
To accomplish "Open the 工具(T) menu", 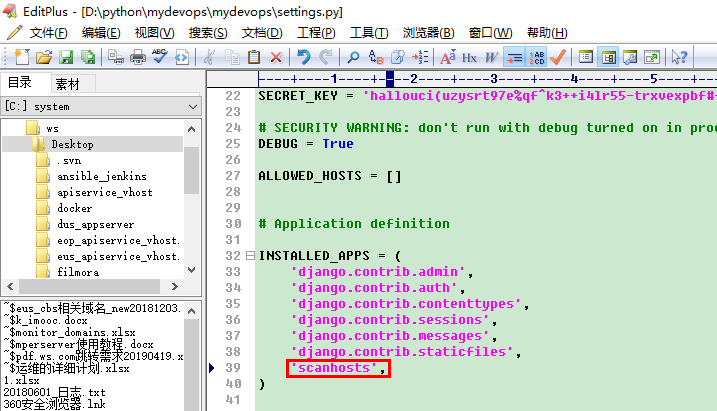I will coord(369,33).
